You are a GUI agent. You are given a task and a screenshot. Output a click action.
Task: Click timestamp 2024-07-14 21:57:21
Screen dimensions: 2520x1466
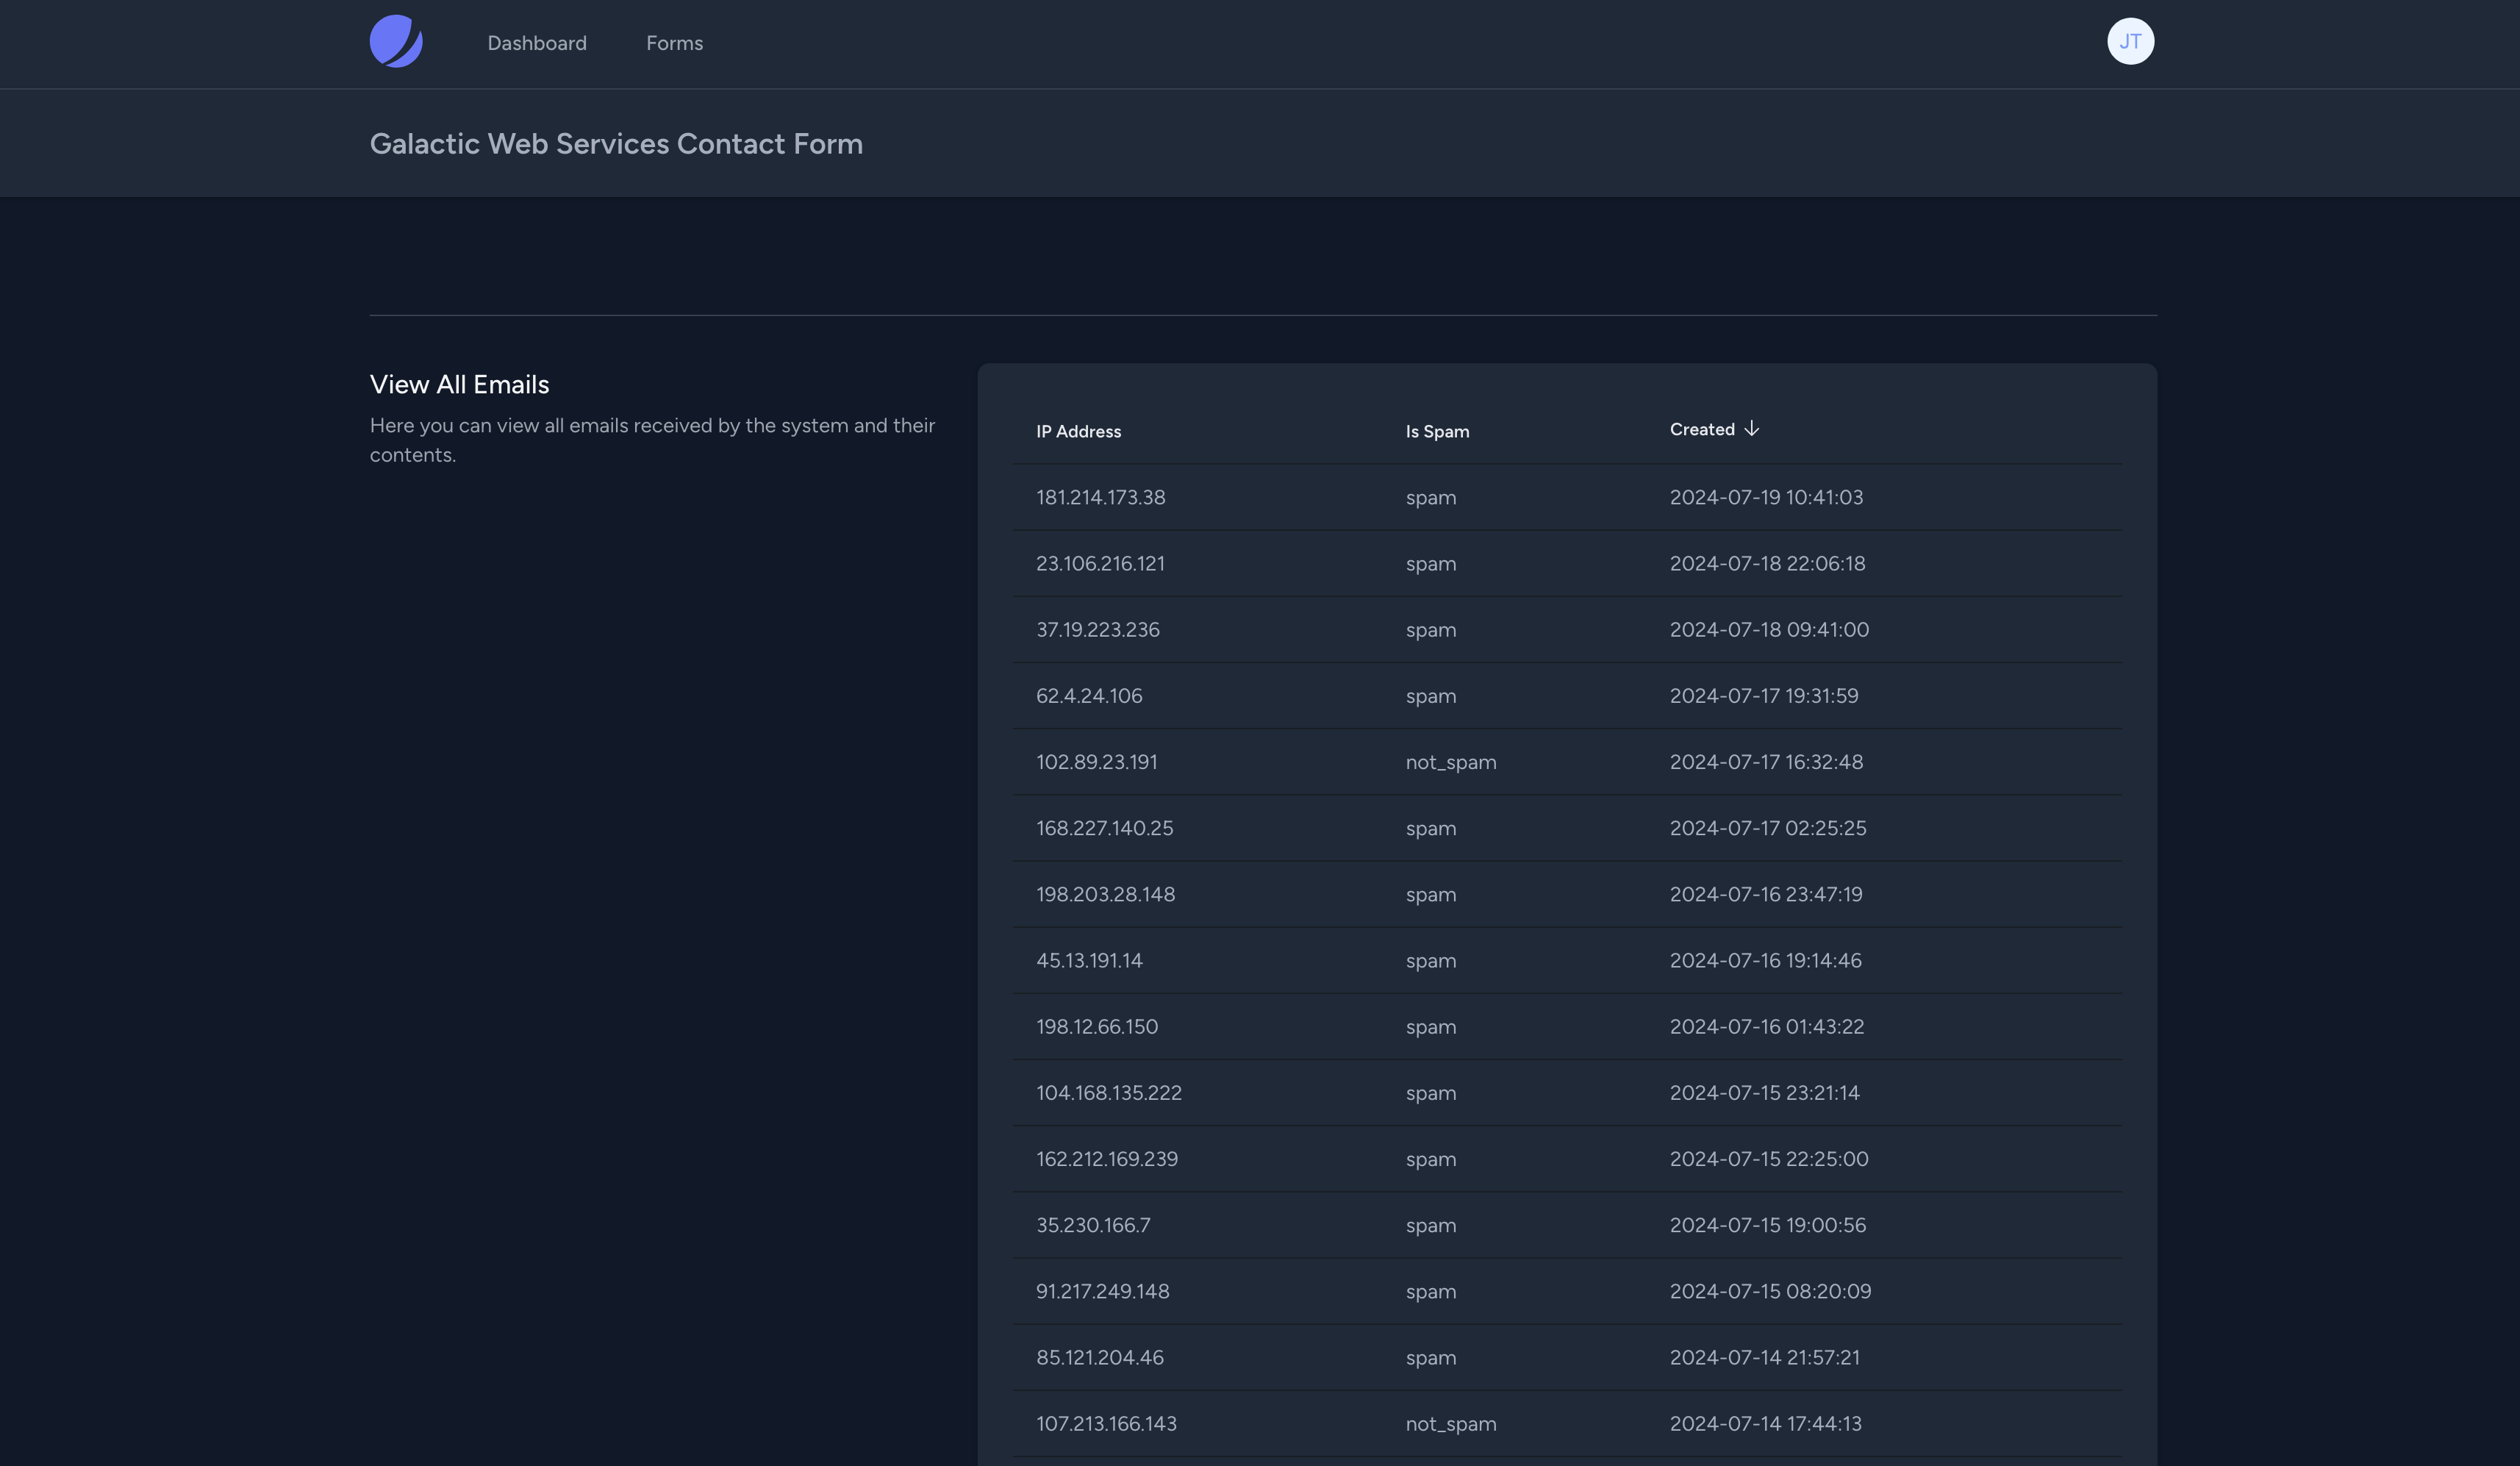tap(1765, 1357)
